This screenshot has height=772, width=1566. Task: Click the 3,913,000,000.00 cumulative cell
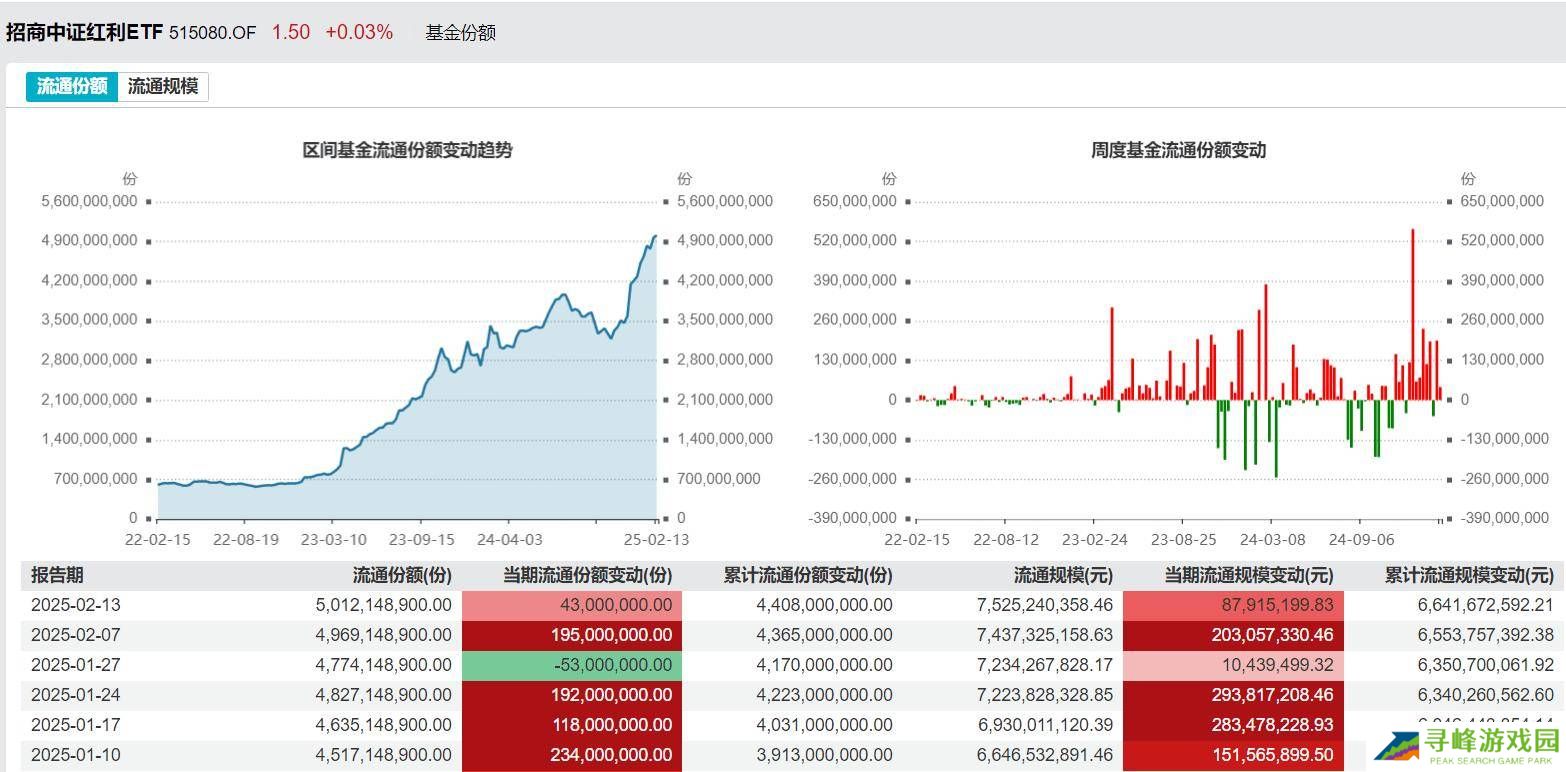pyautogui.click(x=824, y=755)
